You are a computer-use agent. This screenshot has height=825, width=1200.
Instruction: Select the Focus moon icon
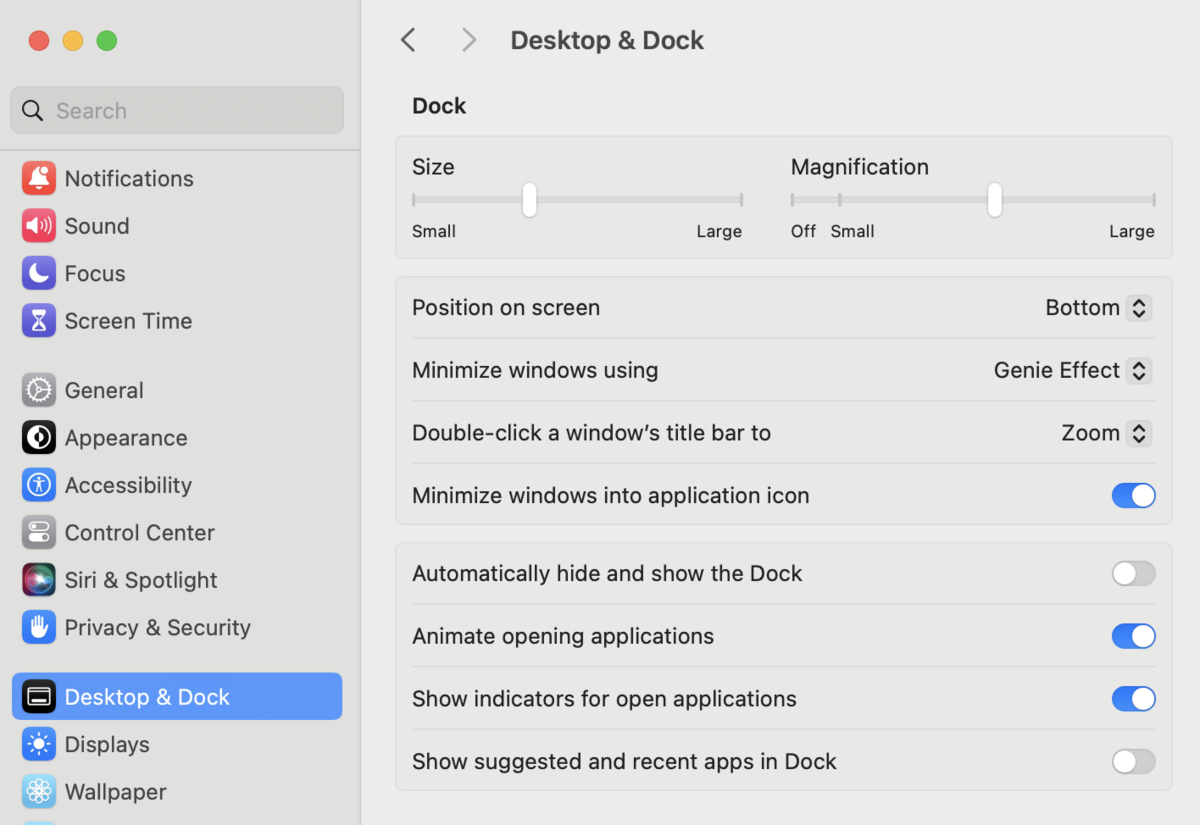pos(39,273)
